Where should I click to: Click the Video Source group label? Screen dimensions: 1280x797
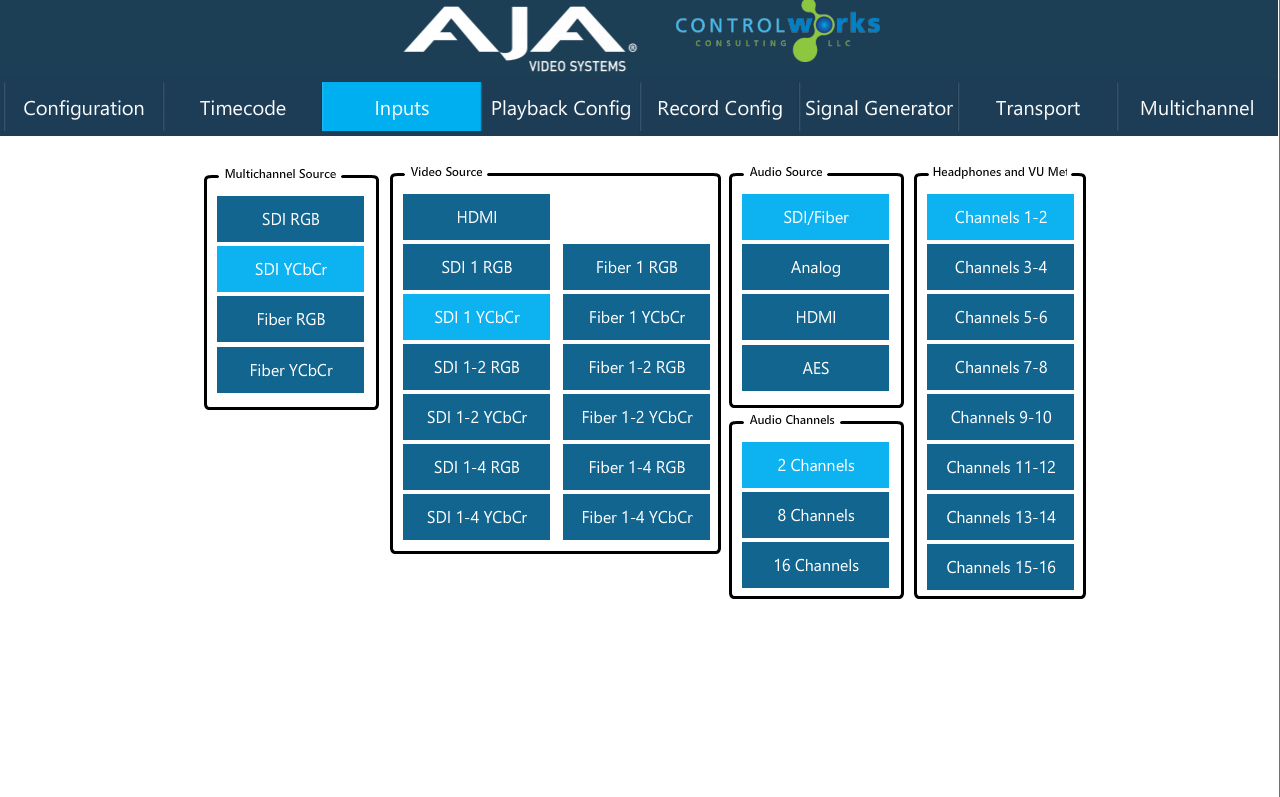pyautogui.click(x=447, y=172)
